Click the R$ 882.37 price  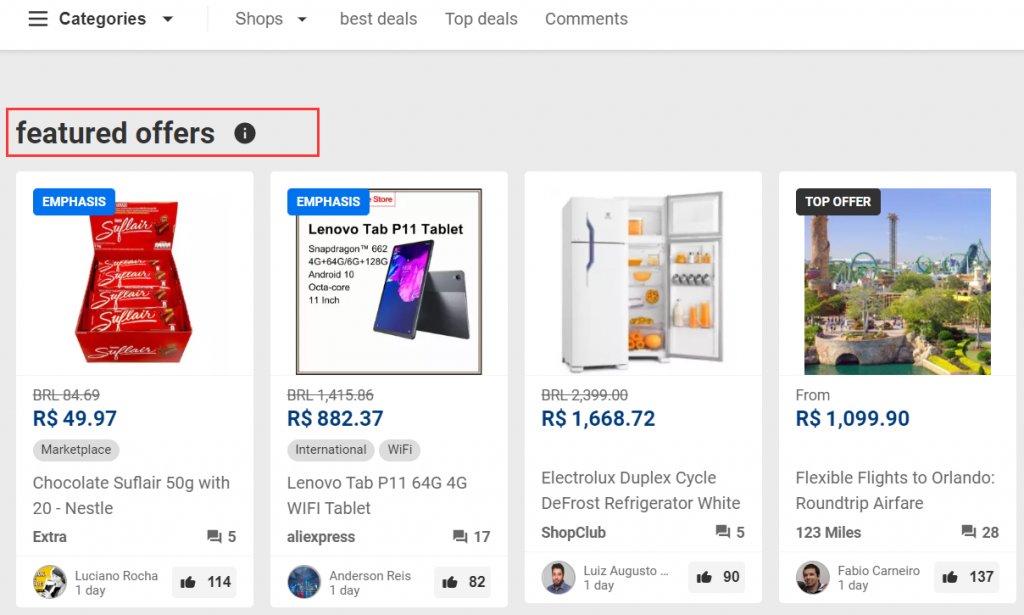pyautogui.click(x=335, y=418)
